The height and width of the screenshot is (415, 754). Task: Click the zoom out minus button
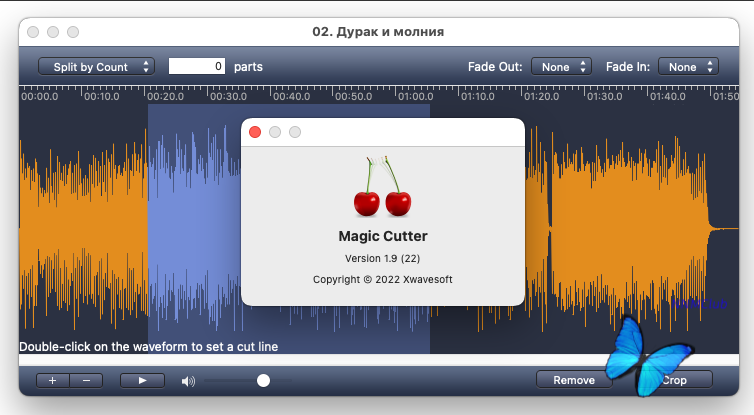click(x=86, y=380)
